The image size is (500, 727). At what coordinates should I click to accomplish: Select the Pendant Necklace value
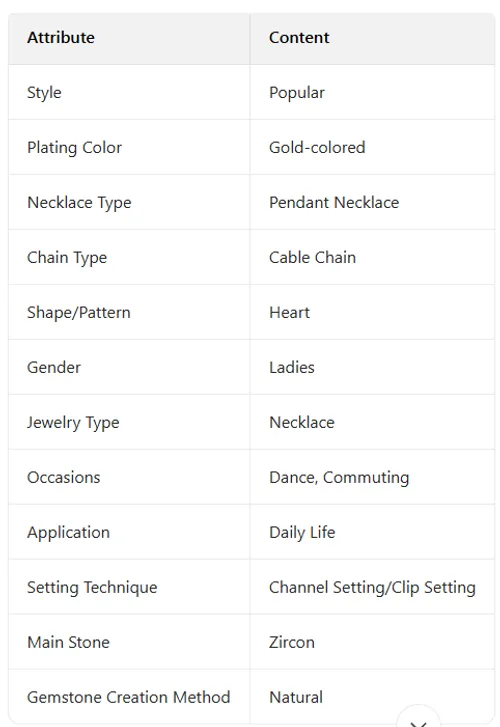[334, 203]
